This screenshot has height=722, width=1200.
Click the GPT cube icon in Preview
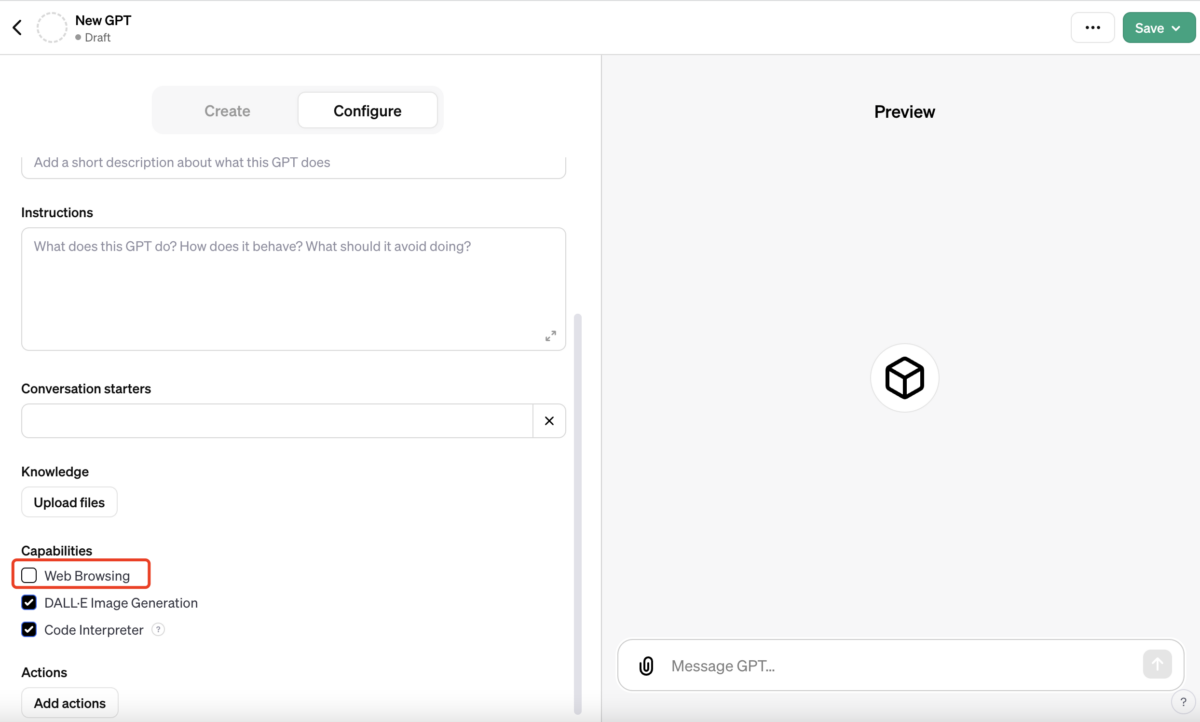pyautogui.click(x=904, y=377)
